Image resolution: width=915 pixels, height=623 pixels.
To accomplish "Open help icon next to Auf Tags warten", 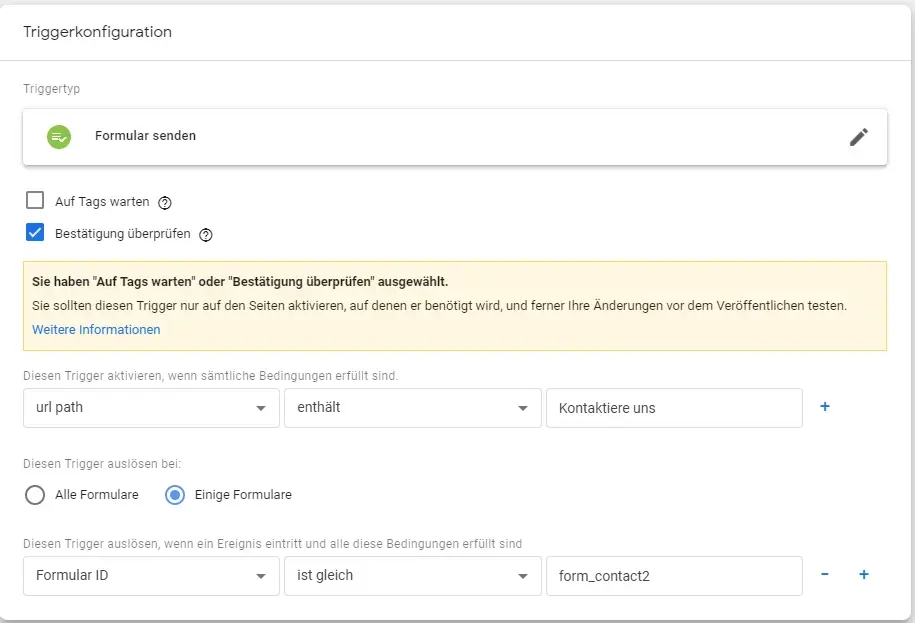I will (166, 203).
